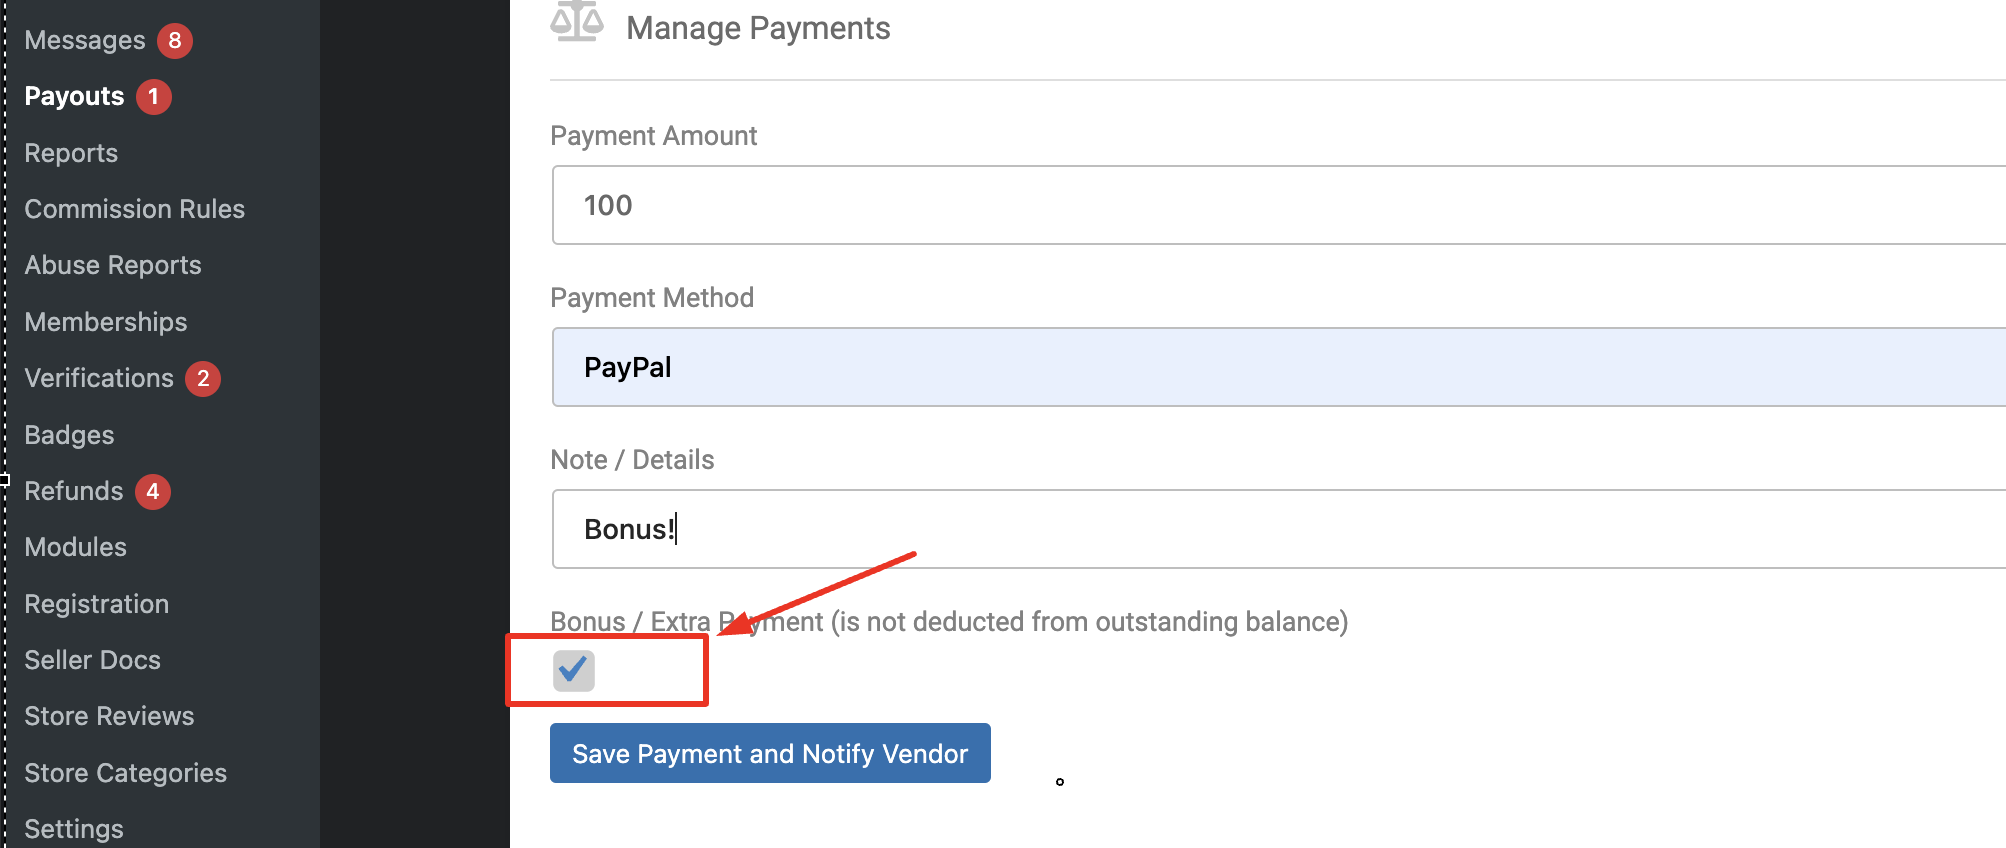Open the Payment Method PayPal dropdown
This screenshot has height=848, width=2006.
1279,367
